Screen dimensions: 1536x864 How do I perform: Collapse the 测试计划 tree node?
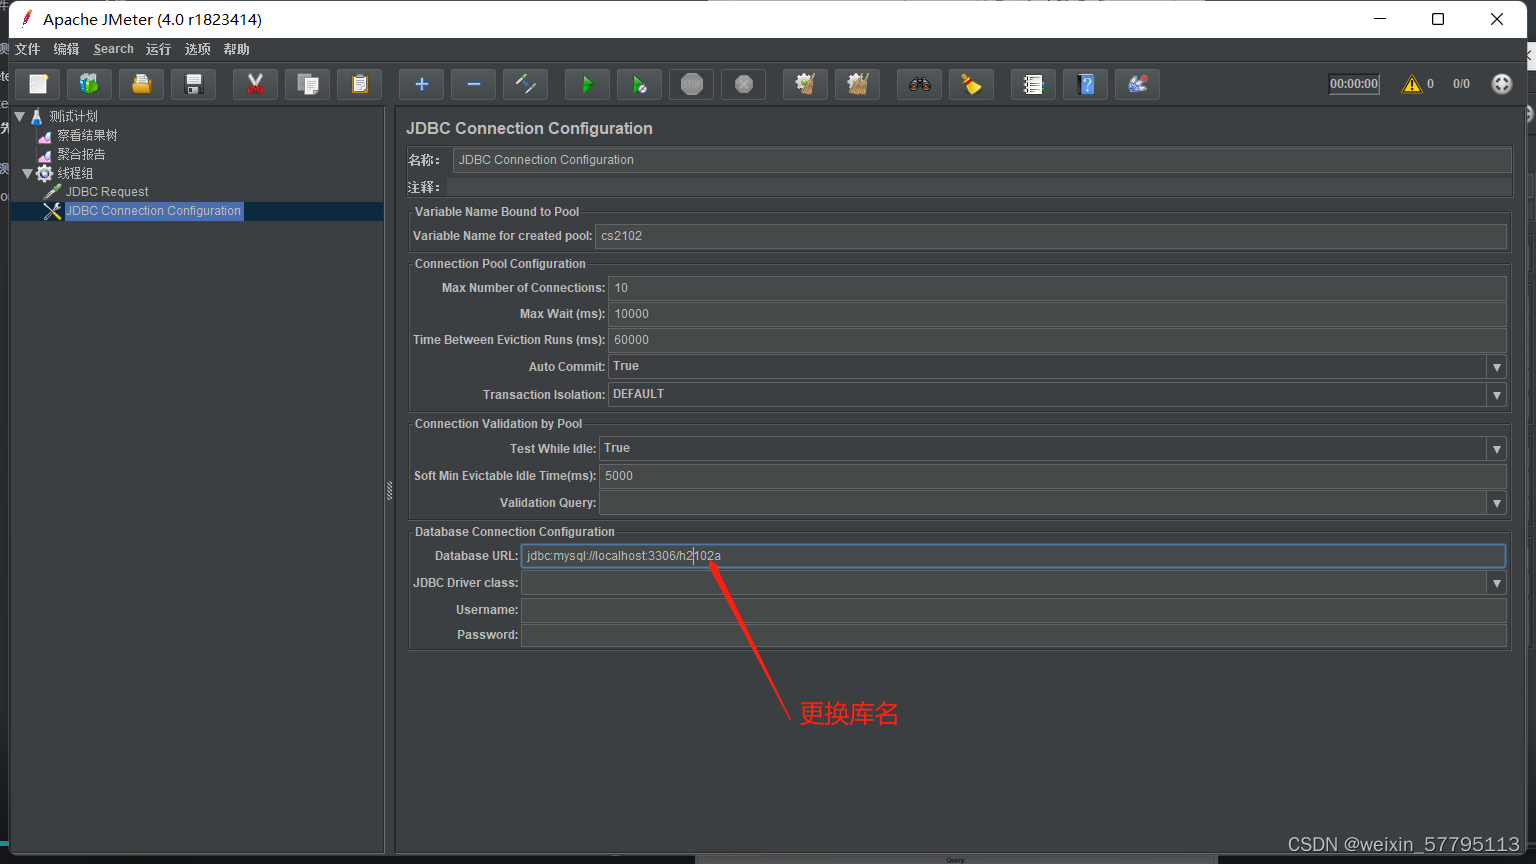coord(19,116)
